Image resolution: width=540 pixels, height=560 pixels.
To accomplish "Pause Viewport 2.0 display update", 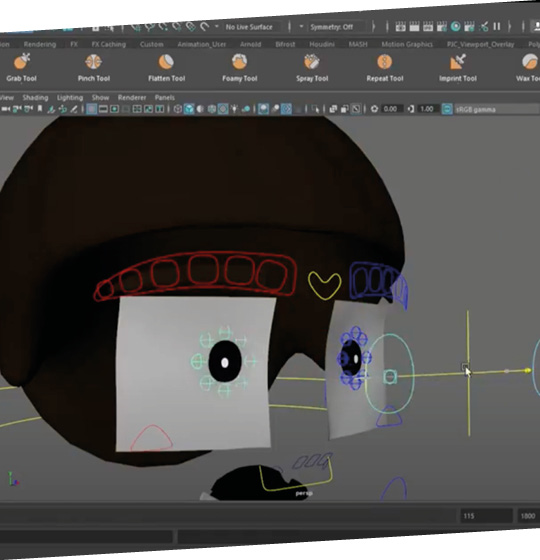I will coord(496,26).
